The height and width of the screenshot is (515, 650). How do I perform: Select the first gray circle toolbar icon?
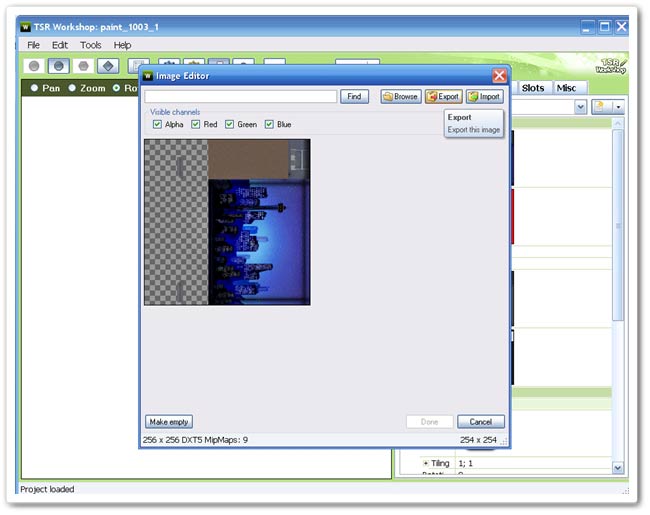tap(35, 66)
